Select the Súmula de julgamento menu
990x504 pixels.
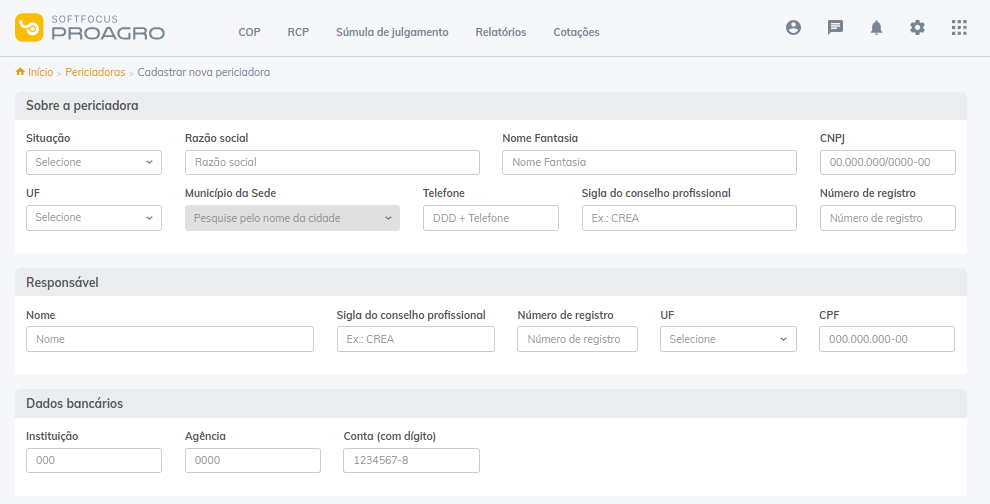tap(392, 32)
